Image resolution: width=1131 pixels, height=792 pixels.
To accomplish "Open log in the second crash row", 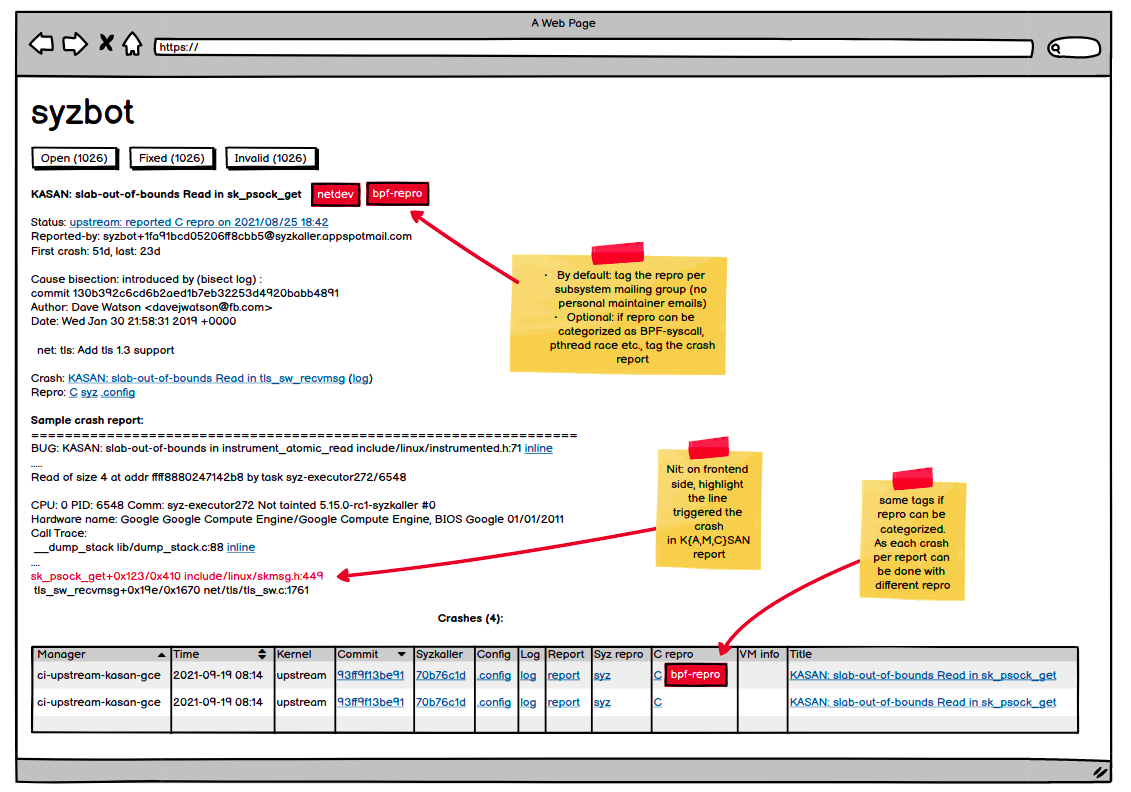I will pyautogui.click(x=528, y=702).
